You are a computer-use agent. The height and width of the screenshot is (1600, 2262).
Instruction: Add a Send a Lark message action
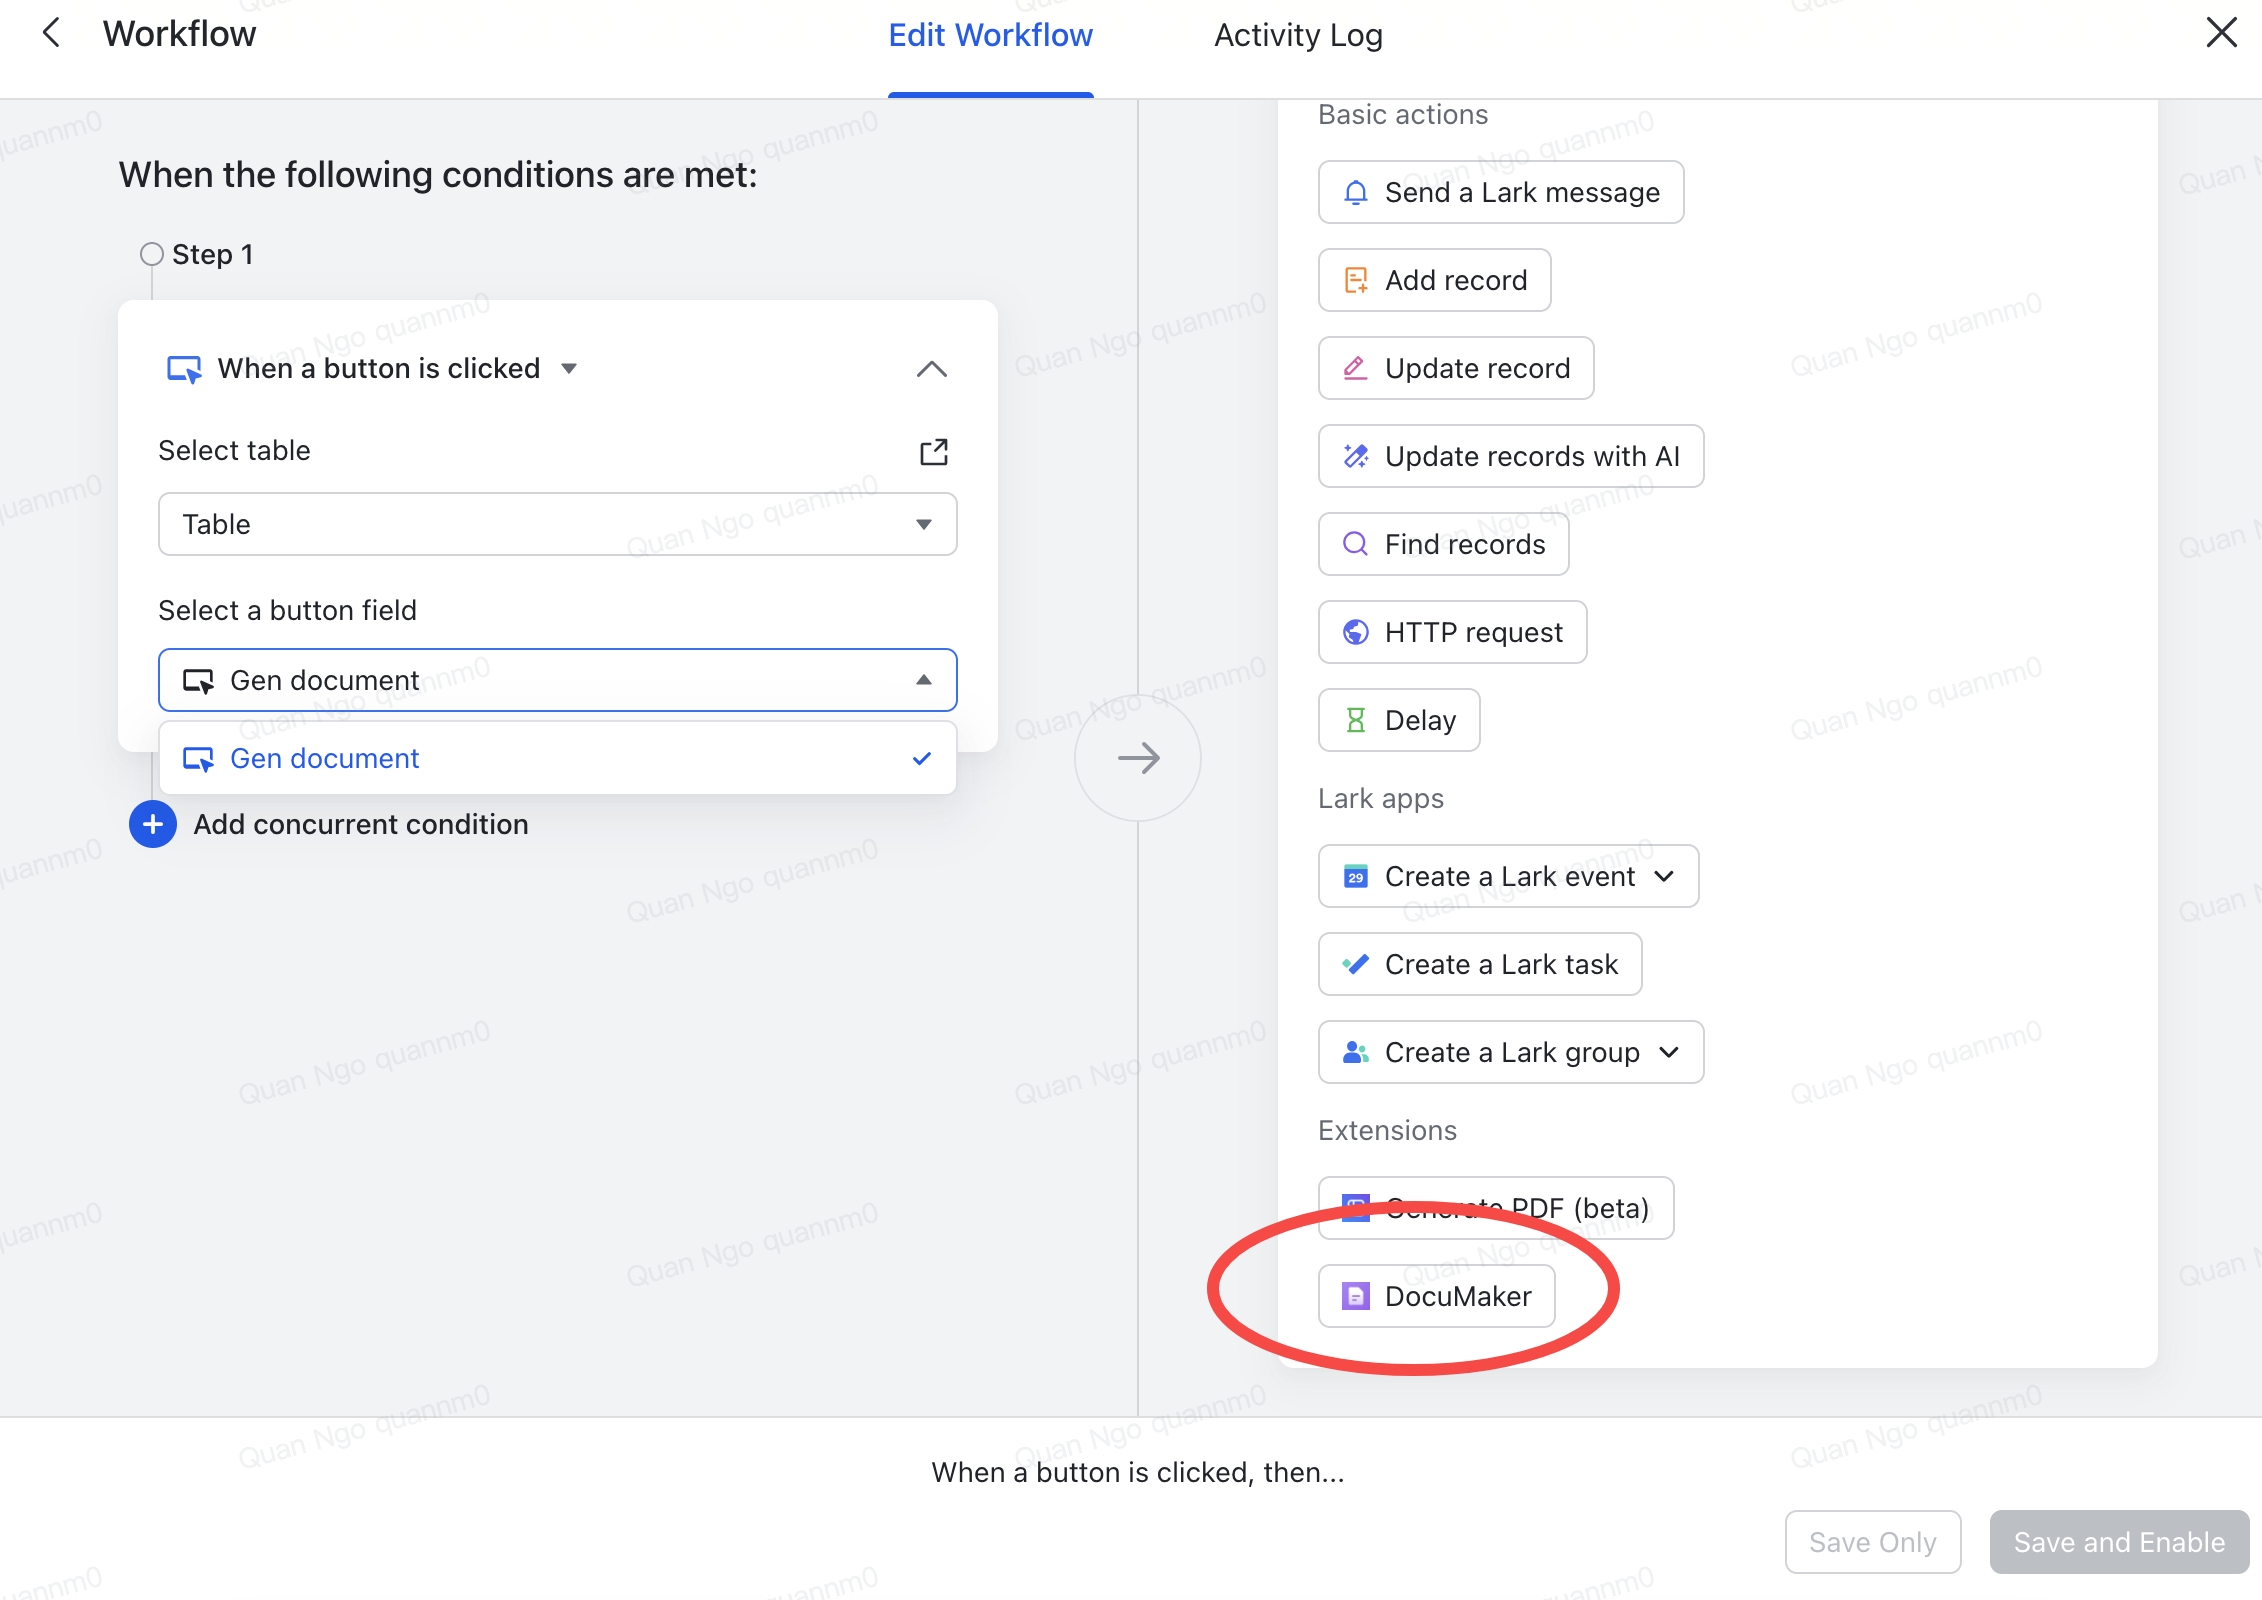pyautogui.click(x=1500, y=192)
